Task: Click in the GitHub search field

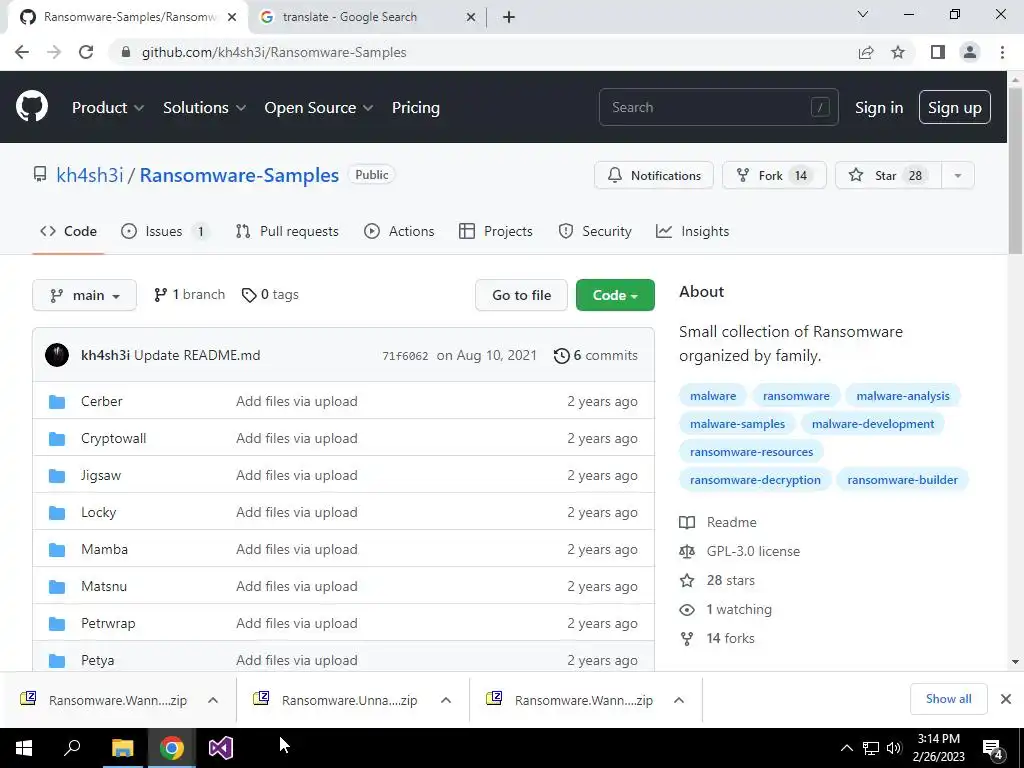Action: click(x=718, y=107)
